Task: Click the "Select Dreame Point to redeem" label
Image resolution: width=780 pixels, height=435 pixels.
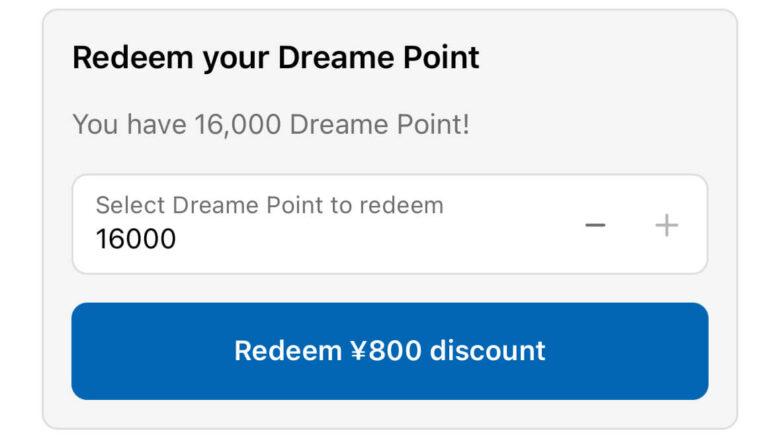Action: [269, 205]
